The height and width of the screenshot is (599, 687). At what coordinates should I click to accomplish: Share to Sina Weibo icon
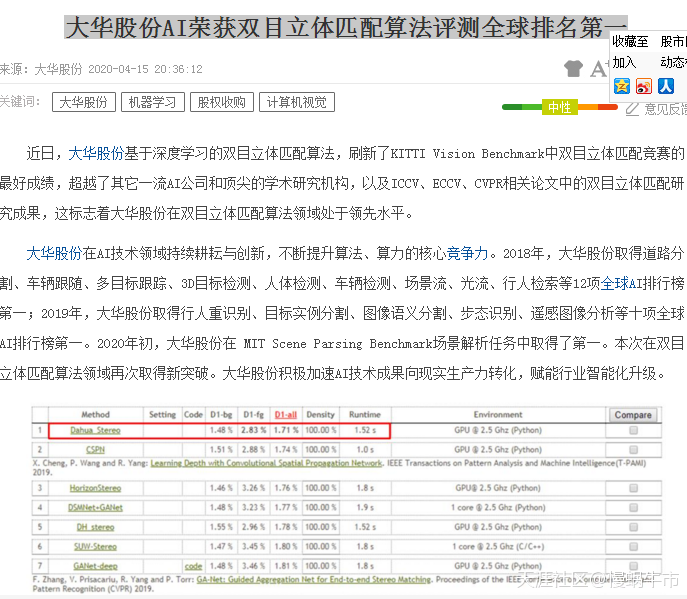(644, 86)
